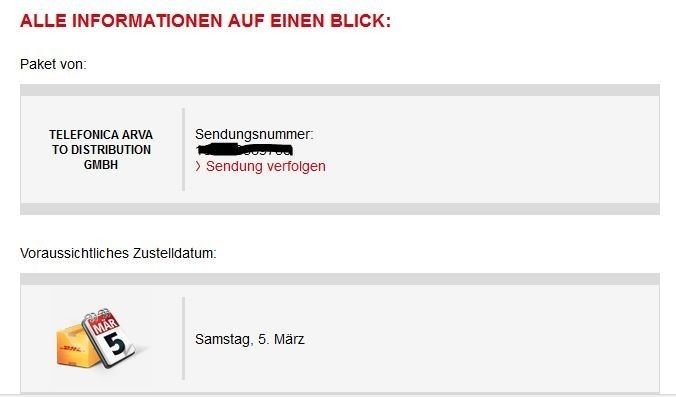Click the gray top bar of sender box
Image resolution: width=676 pixels, height=397 pixels.
pos(340,90)
